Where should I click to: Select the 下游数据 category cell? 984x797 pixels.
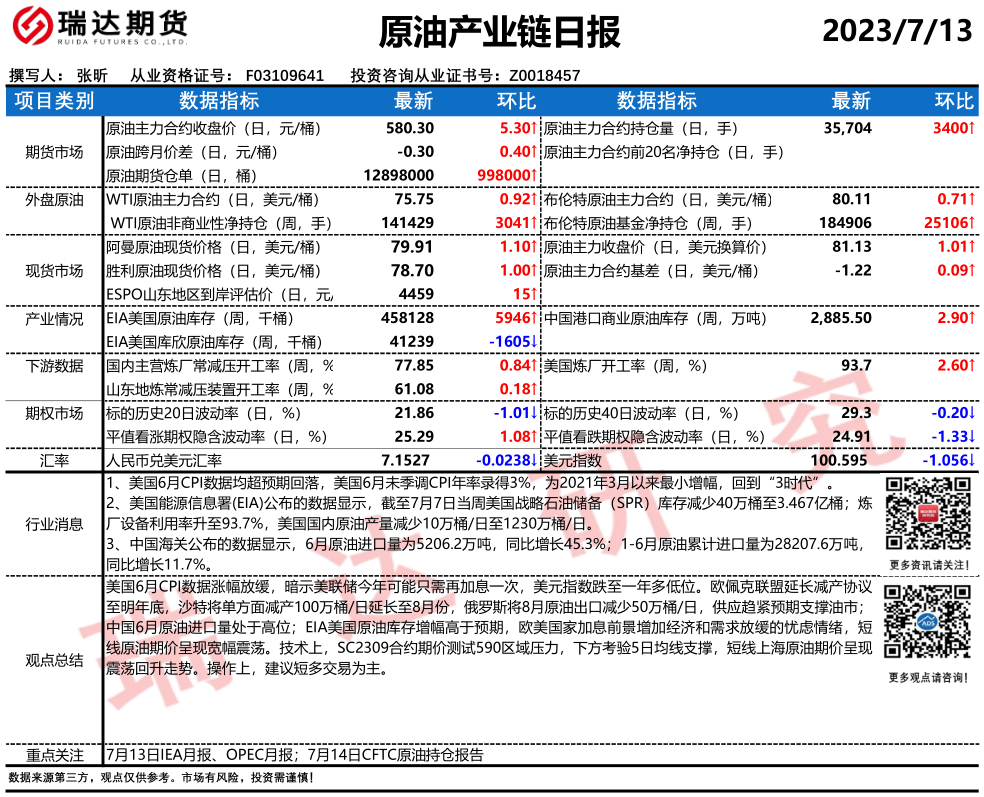pyautogui.click(x=54, y=377)
